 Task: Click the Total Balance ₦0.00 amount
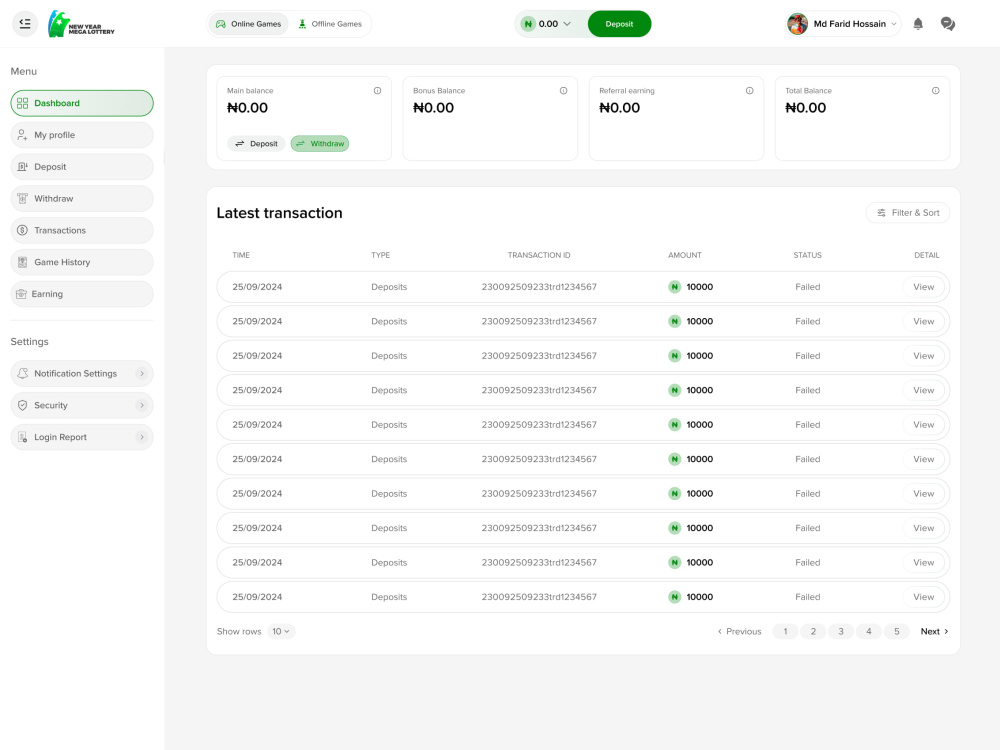point(805,108)
